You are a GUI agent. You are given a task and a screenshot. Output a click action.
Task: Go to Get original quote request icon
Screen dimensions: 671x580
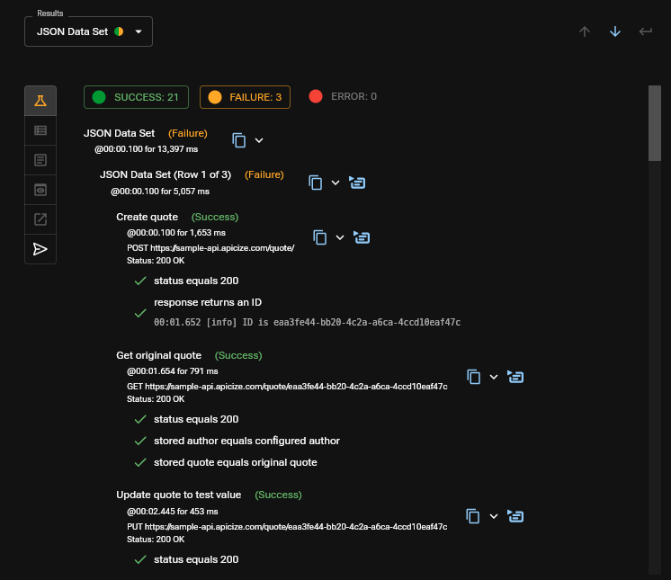click(516, 376)
